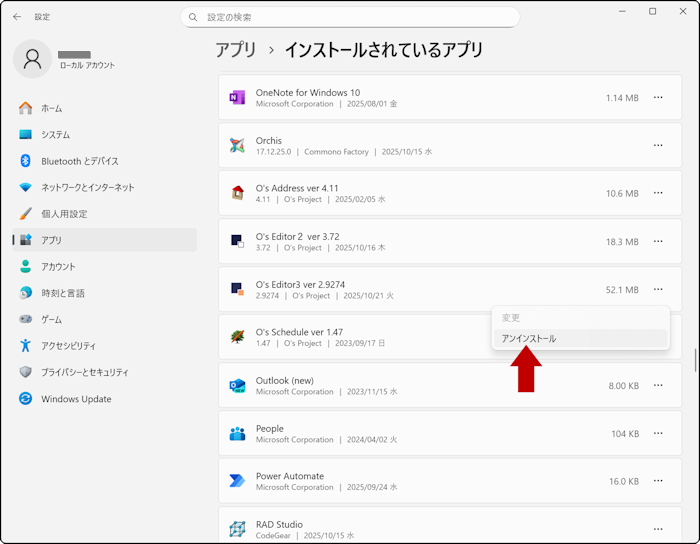The height and width of the screenshot is (544, 700).
Task: Click the O's Address house icon
Action: tap(237, 194)
